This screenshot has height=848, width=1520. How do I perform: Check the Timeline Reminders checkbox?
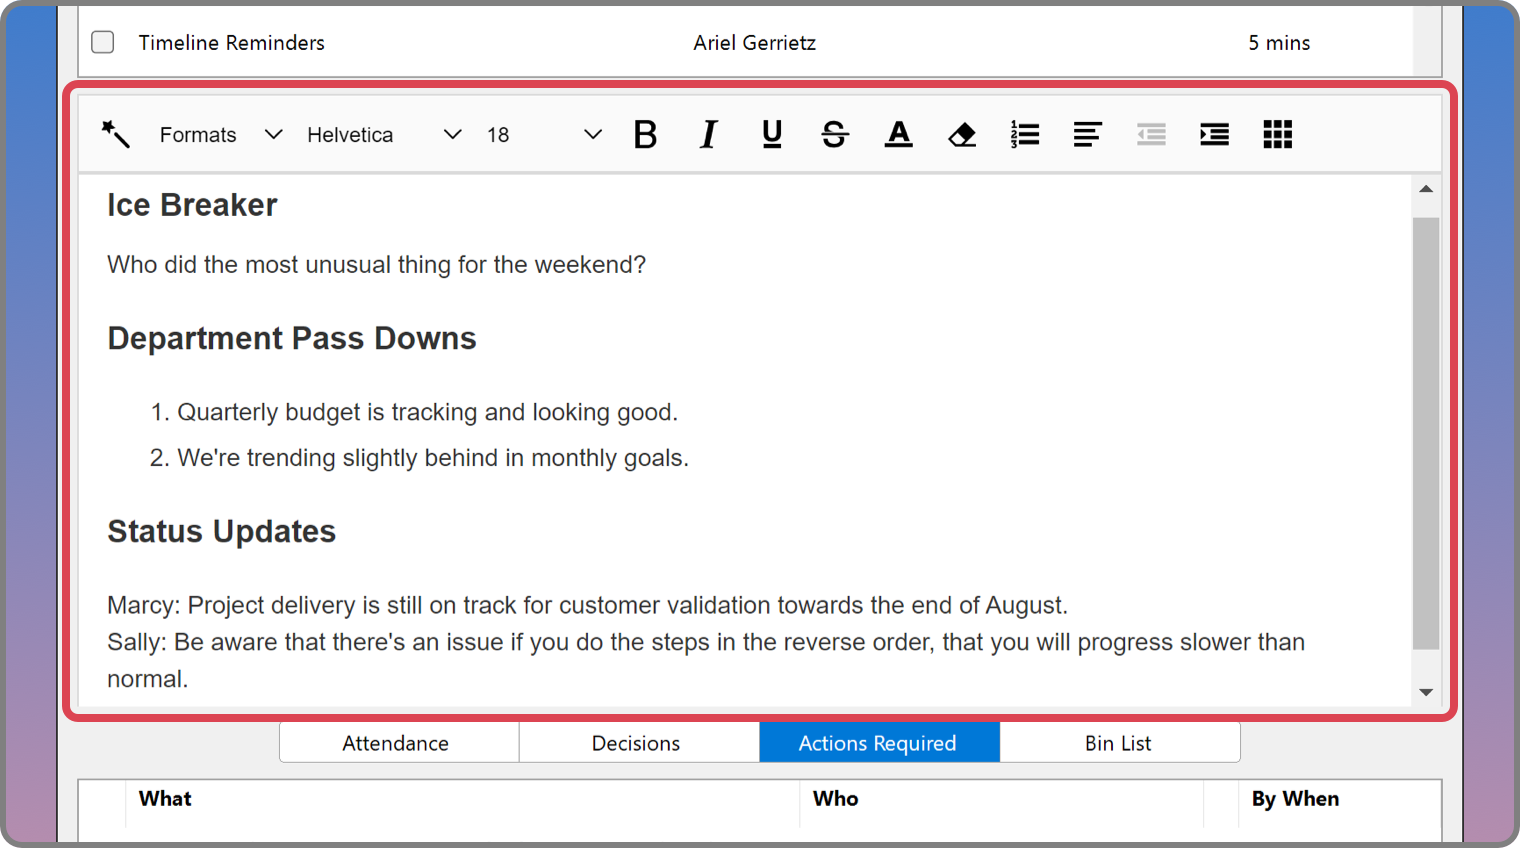pyautogui.click(x=103, y=42)
